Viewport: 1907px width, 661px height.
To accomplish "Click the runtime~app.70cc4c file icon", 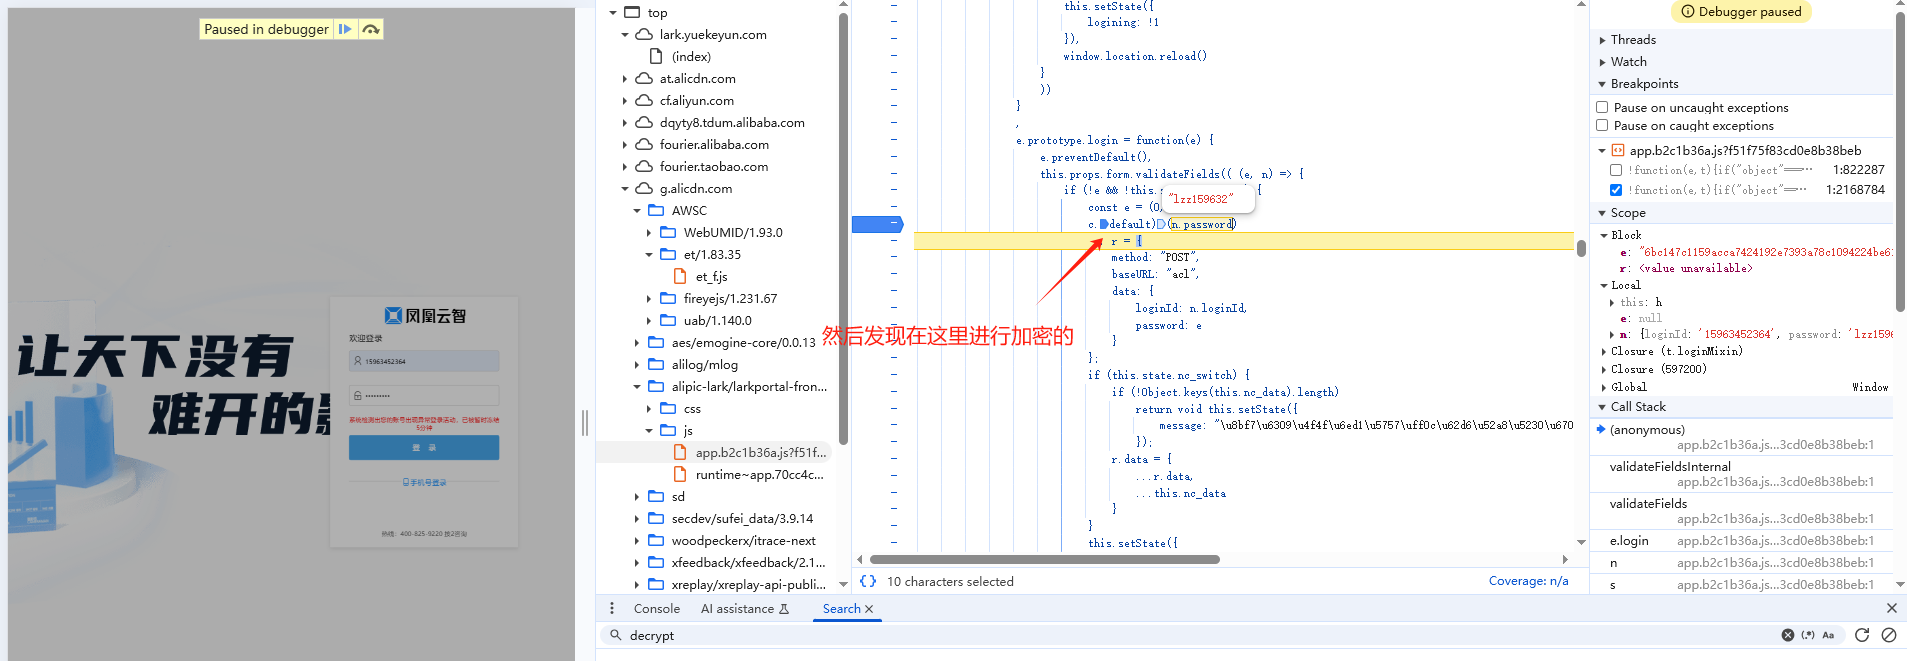I will (x=680, y=474).
